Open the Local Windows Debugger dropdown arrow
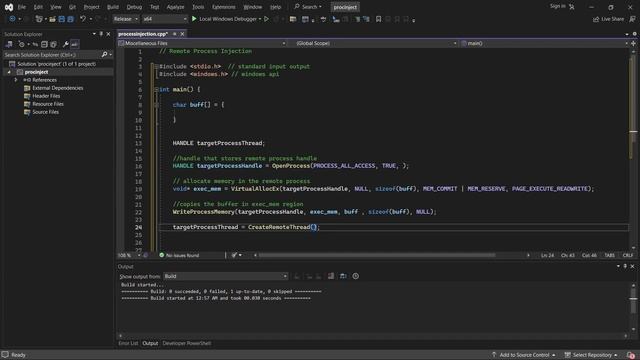This screenshot has height=360, width=640. [260, 19]
